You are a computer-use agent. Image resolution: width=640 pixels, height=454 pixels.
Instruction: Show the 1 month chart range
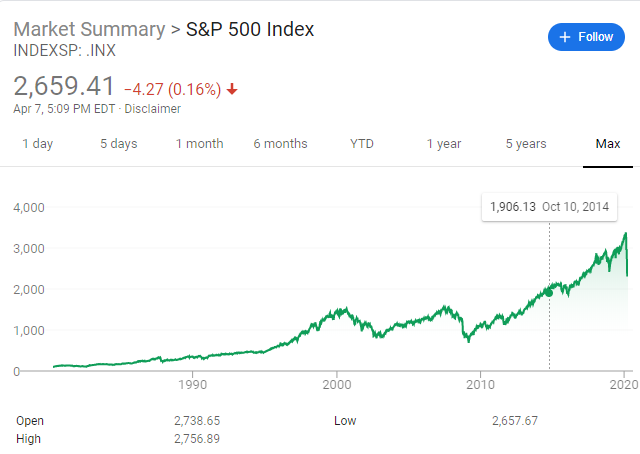[199, 144]
